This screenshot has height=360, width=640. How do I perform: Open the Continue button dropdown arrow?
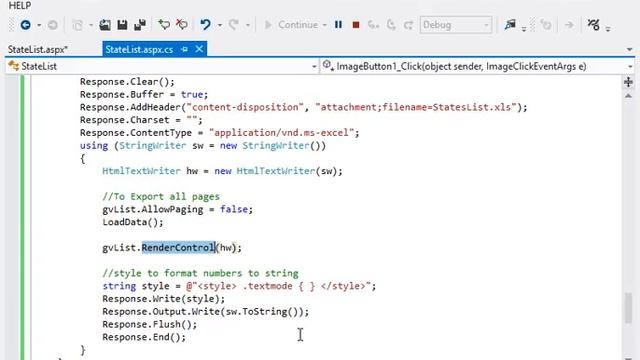(x=324, y=25)
